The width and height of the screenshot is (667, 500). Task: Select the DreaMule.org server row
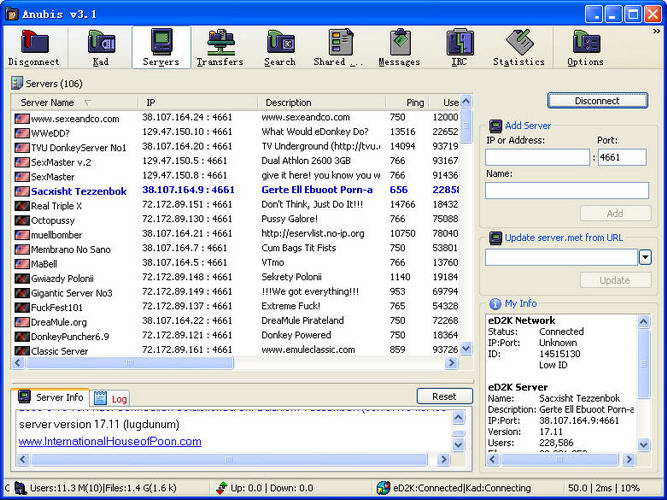[236, 321]
